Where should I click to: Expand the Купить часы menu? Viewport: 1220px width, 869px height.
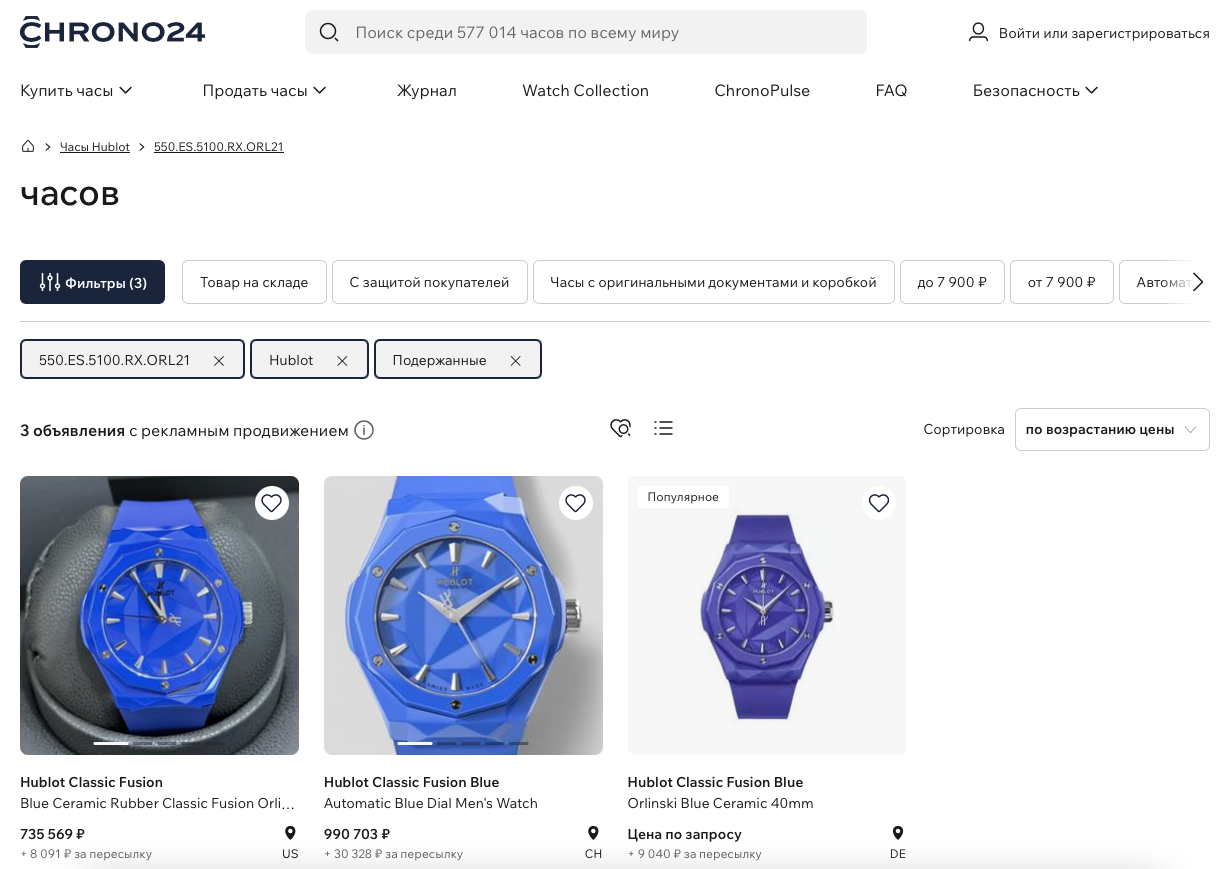point(77,91)
